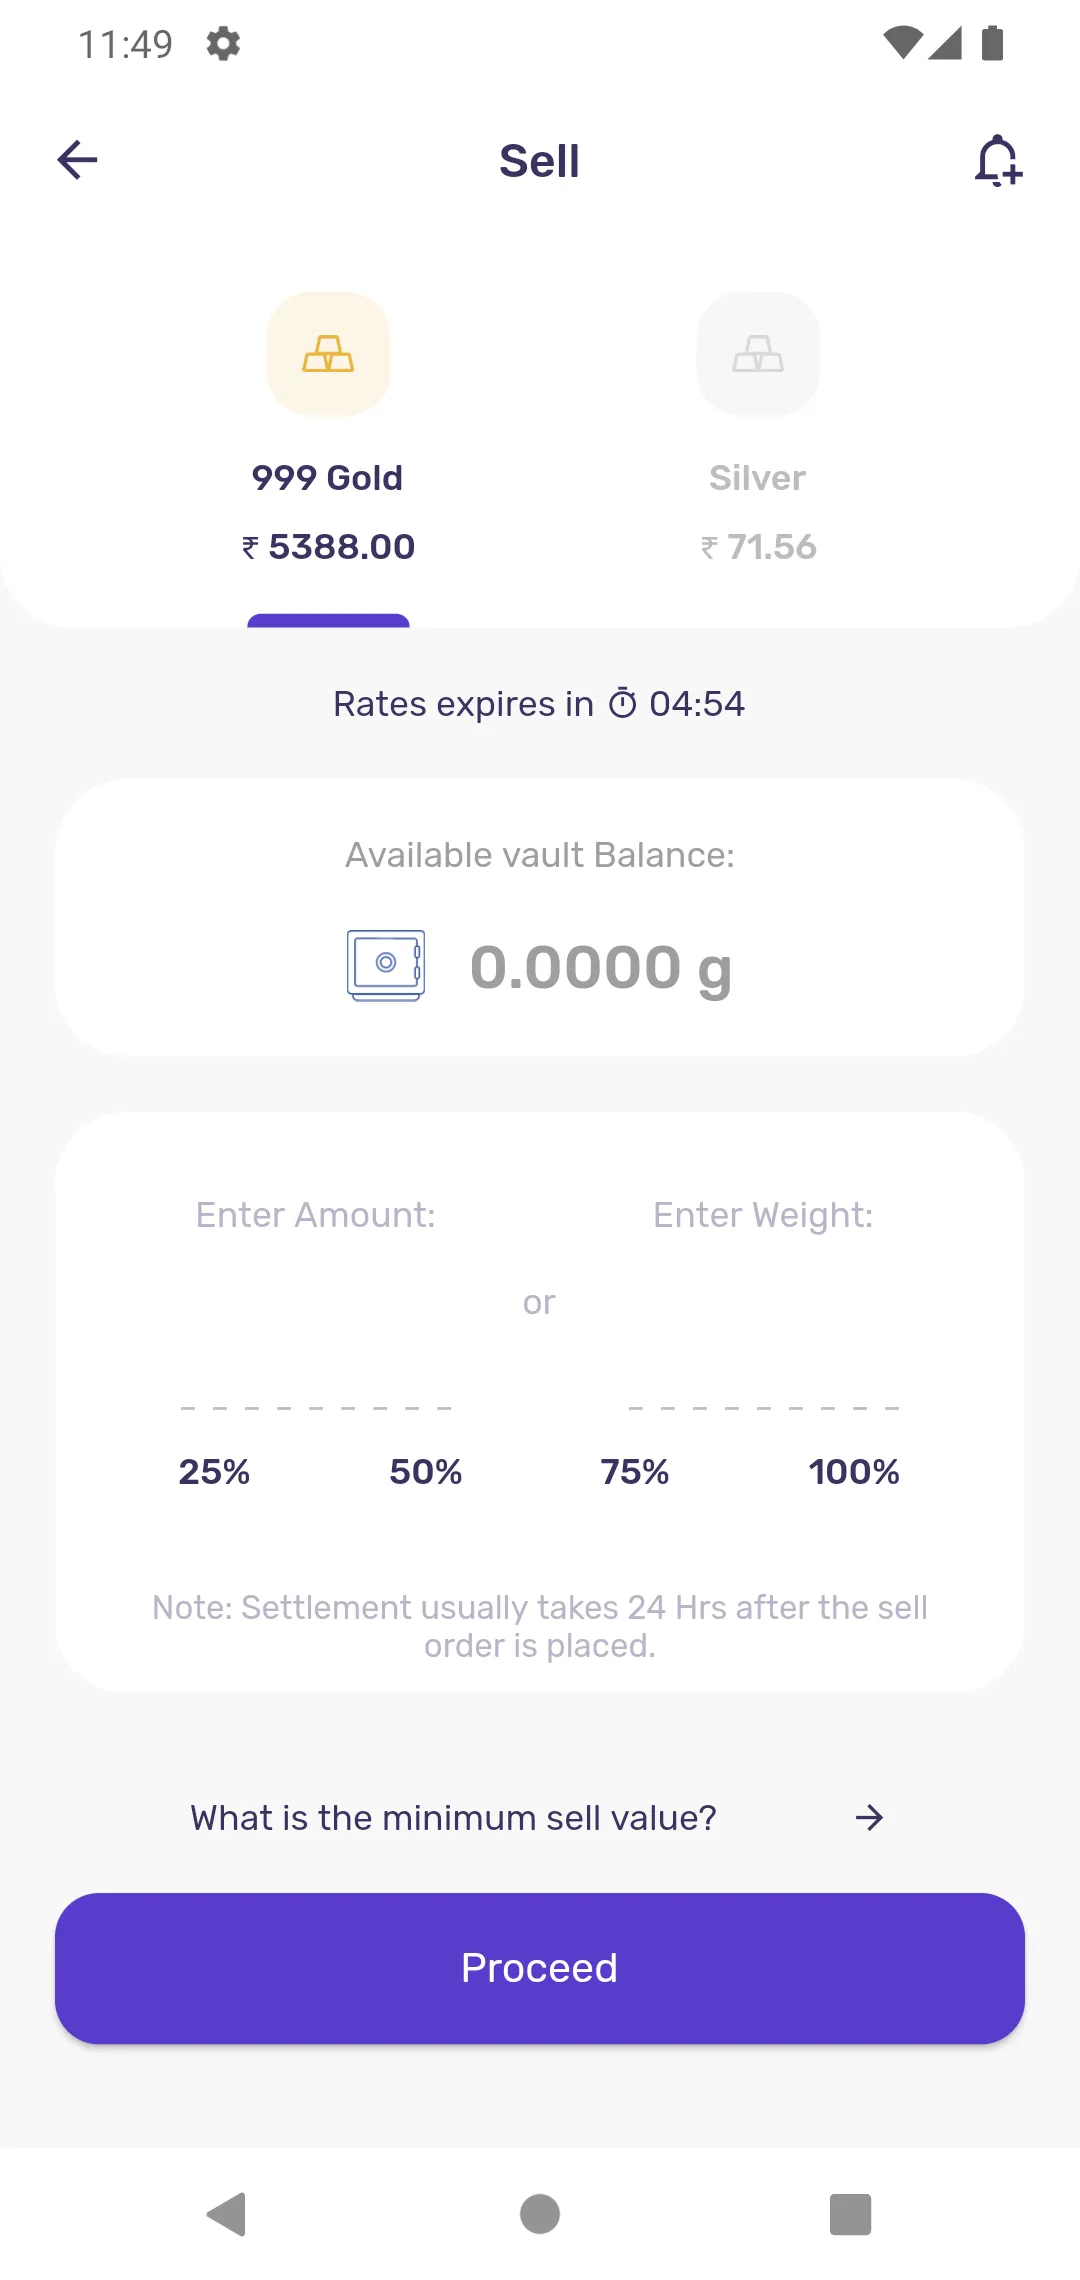Open the price alert bell icon
The image size is (1080, 2280).
pyautogui.click(x=998, y=161)
